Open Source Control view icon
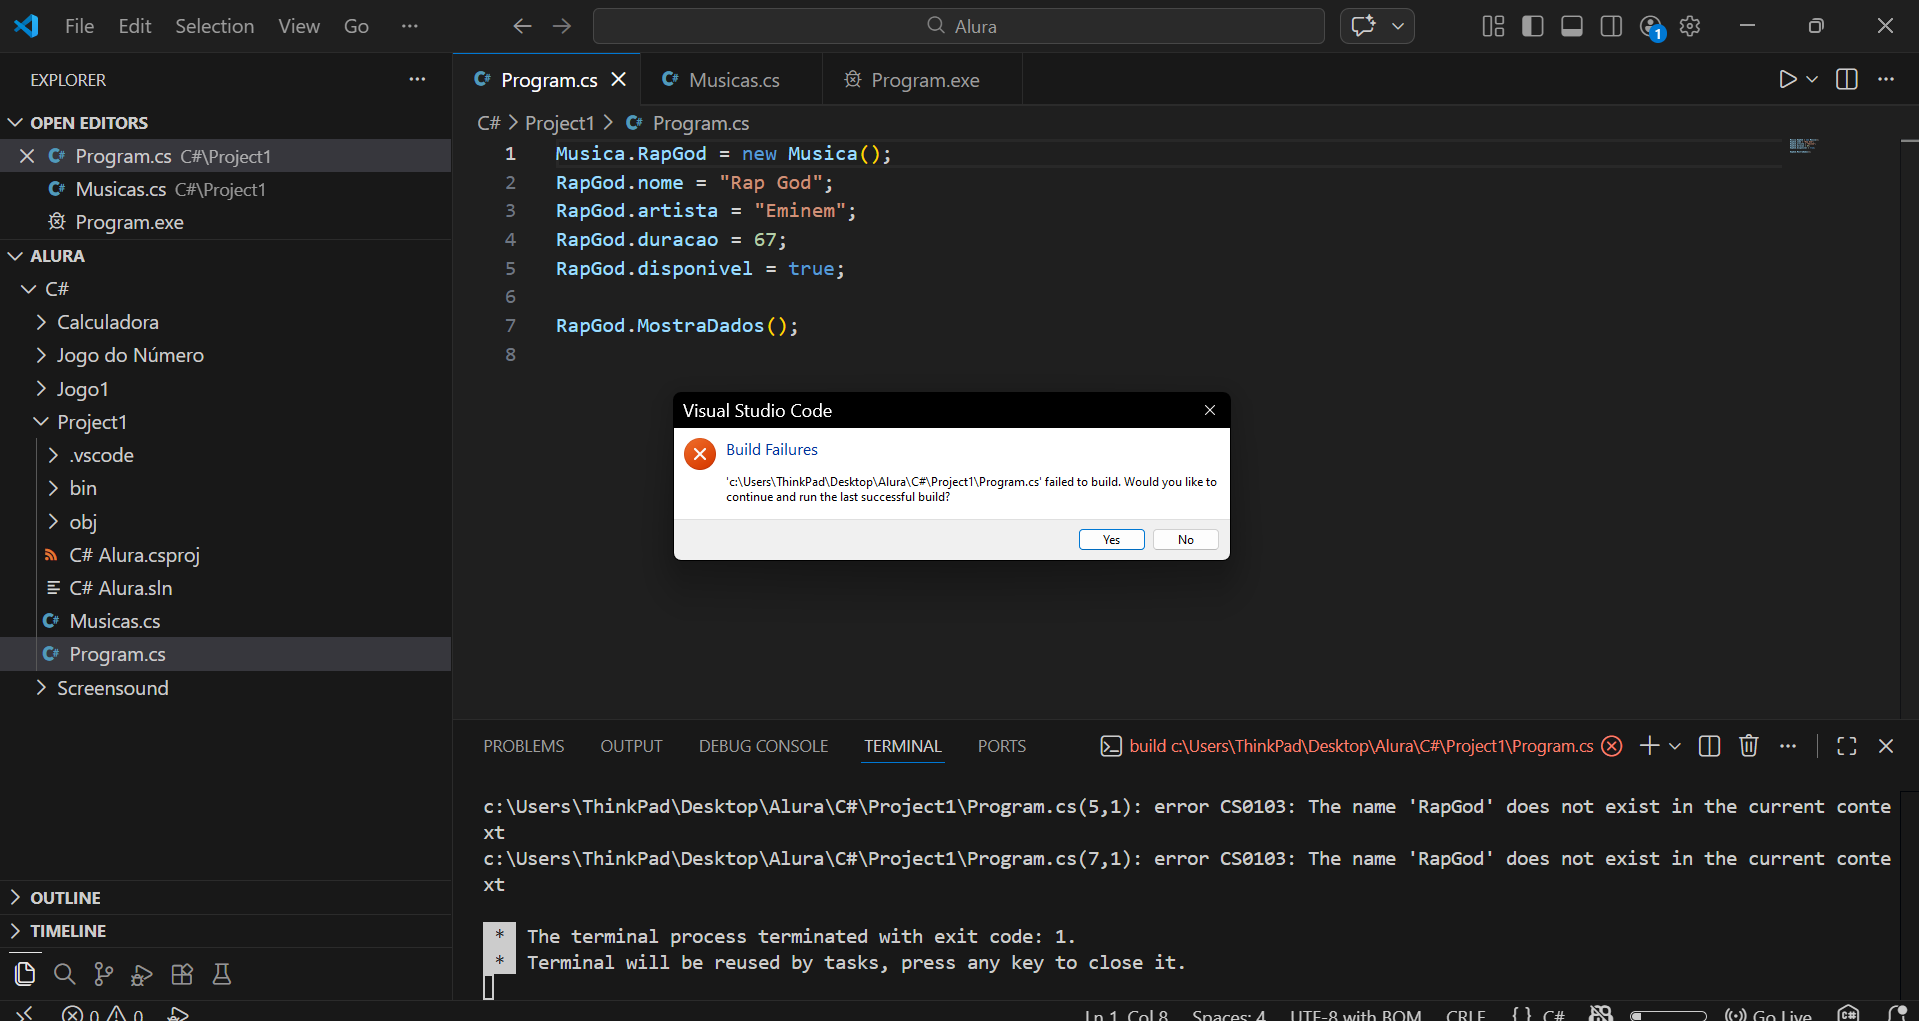The image size is (1919, 1021). (103, 974)
